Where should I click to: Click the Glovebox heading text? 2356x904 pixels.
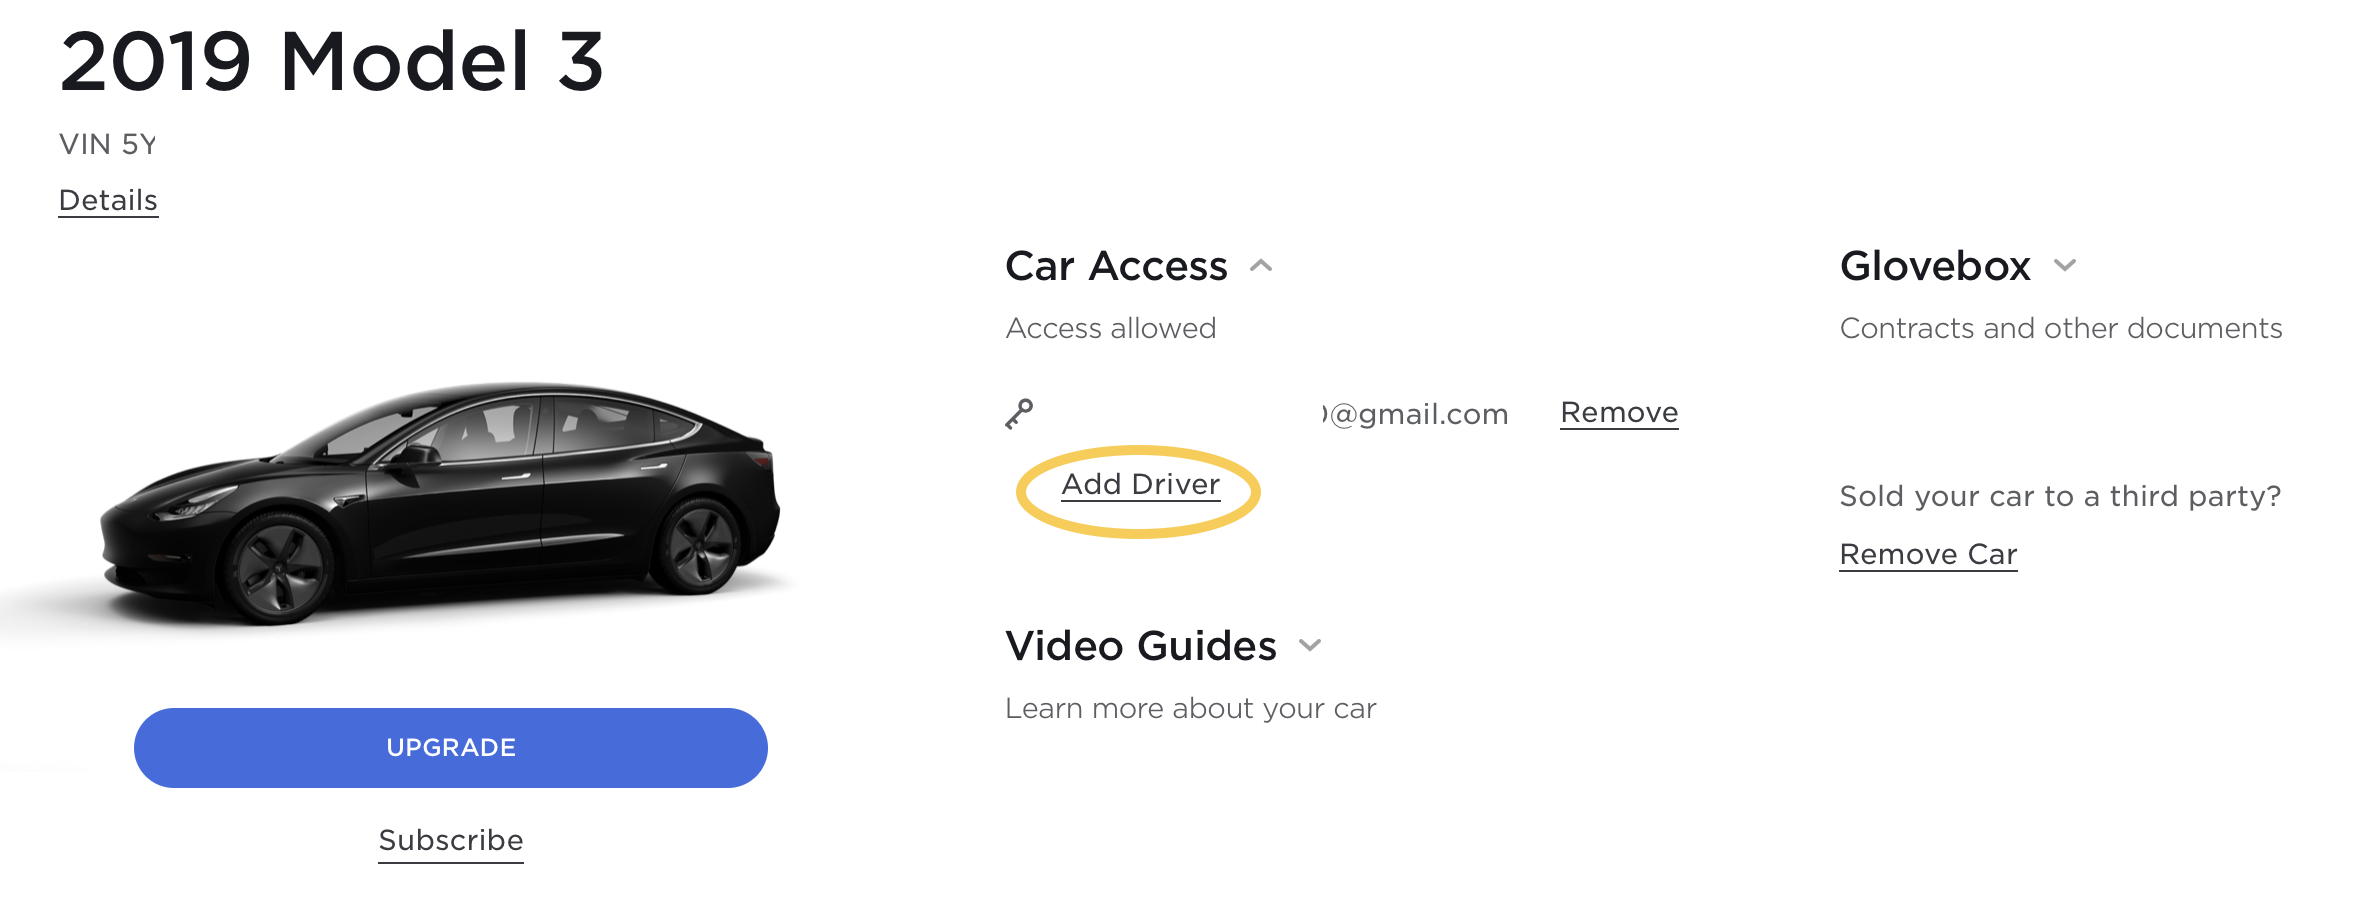1935,267
